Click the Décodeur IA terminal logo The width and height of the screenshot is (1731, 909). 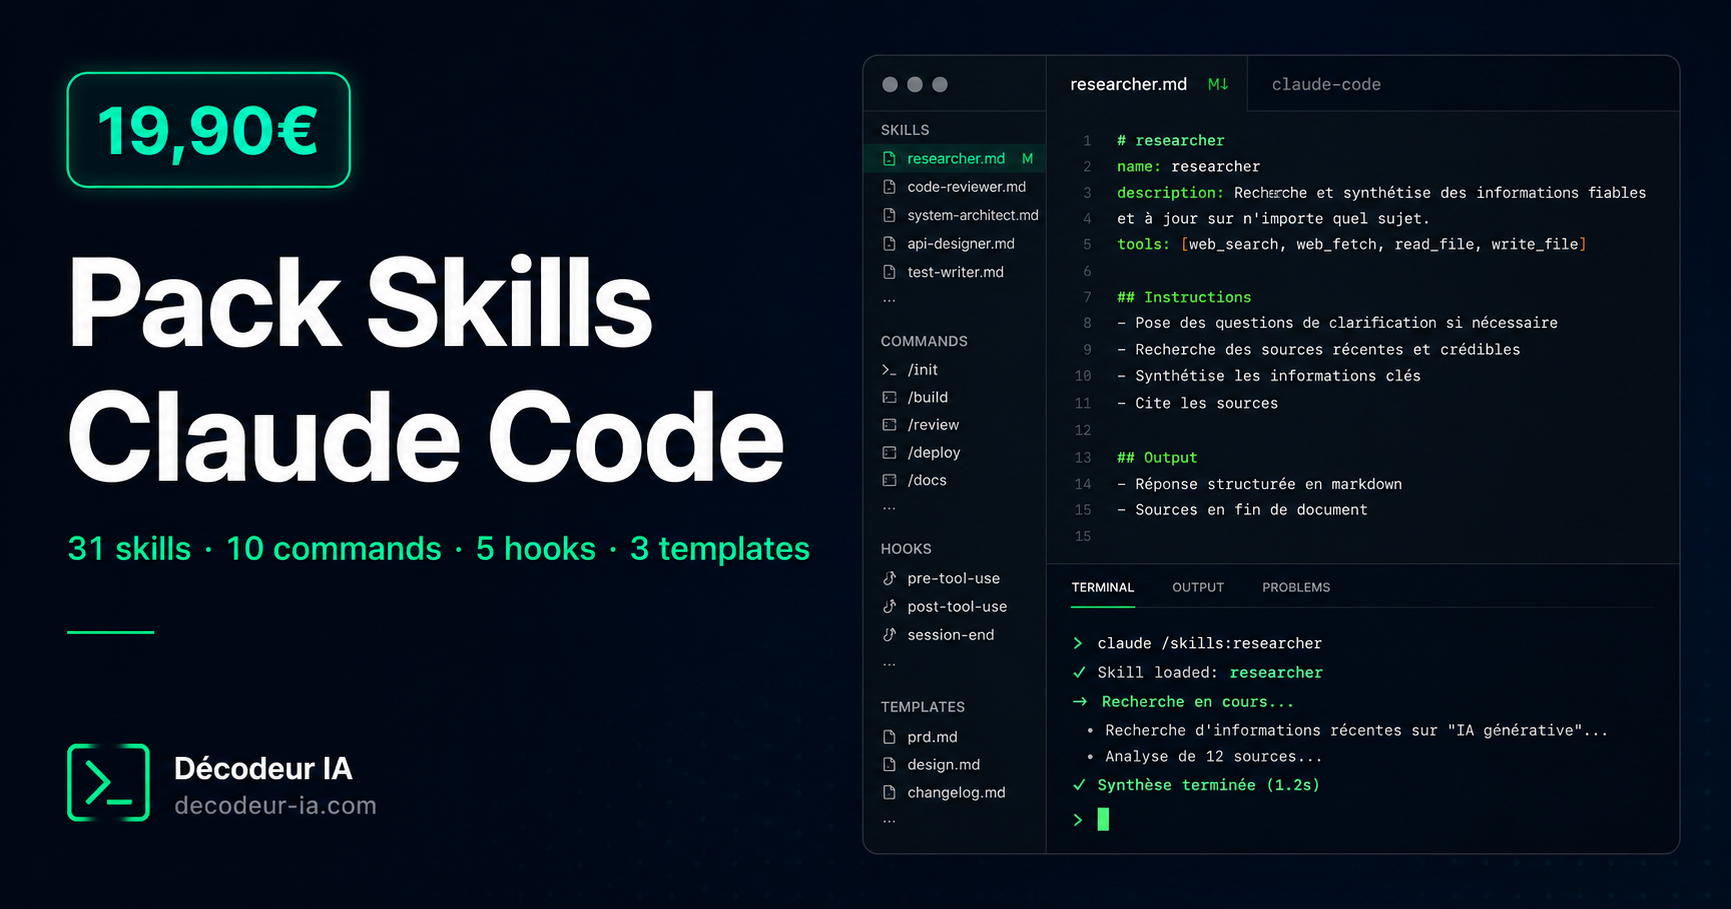pos(108,782)
